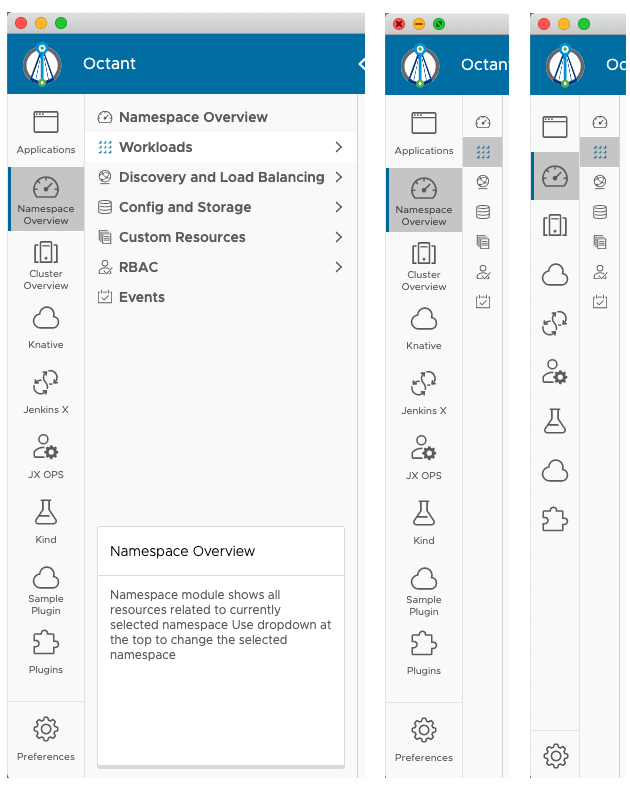Open Preferences in the left window
Screen dimensions: 630x788
point(46,739)
